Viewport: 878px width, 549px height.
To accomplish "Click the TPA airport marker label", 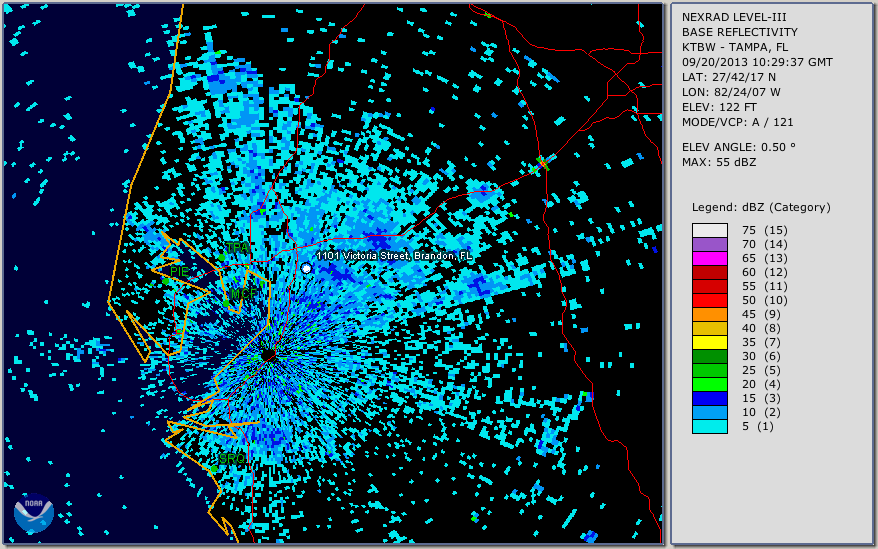I will 236,247.
